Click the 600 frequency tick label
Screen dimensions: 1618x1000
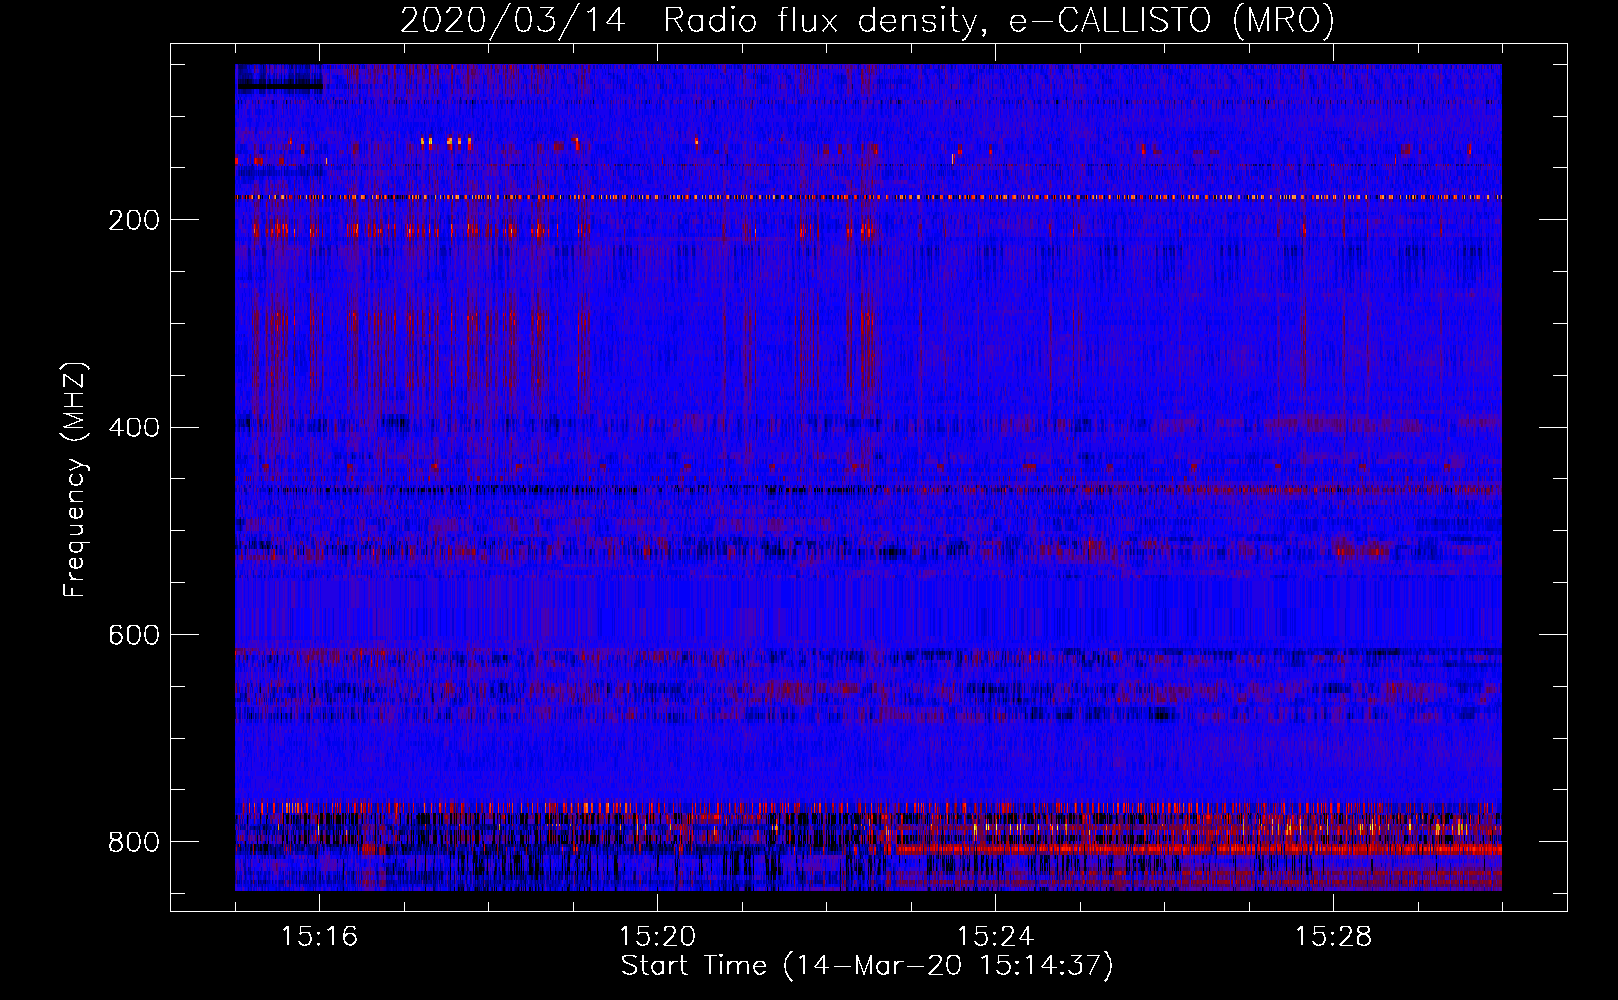point(134,636)
